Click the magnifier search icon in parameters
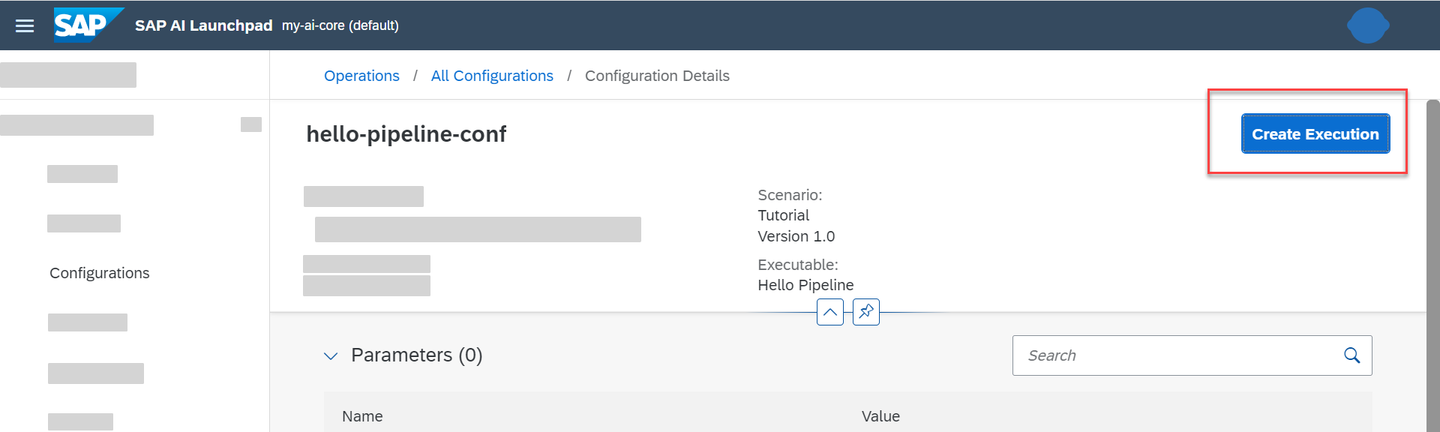The image size is (1440, 432). click(x=1352, y=355)
